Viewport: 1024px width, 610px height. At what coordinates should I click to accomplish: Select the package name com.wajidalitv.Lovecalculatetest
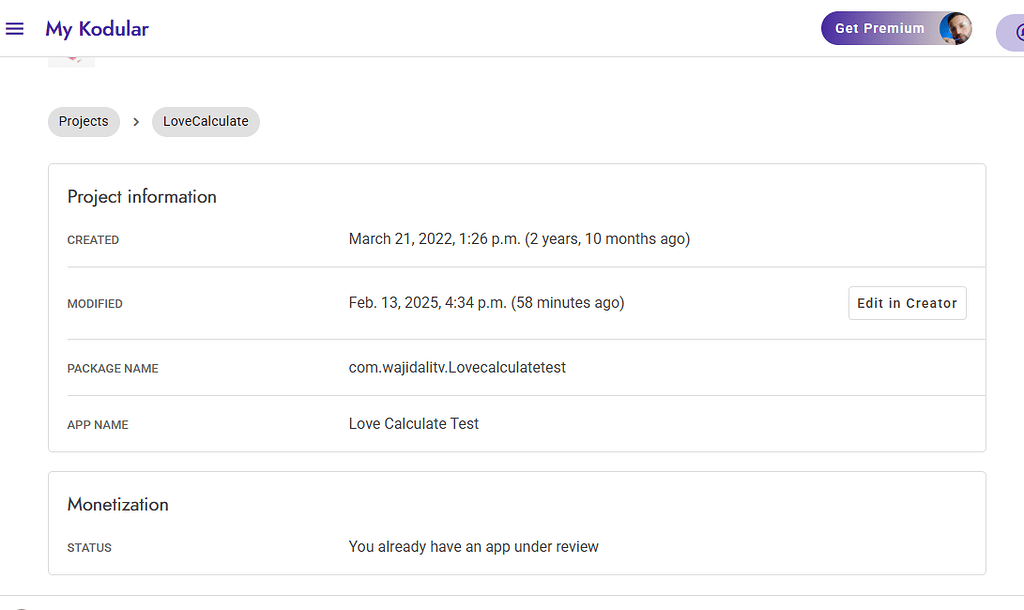click(x=457, y=367)
